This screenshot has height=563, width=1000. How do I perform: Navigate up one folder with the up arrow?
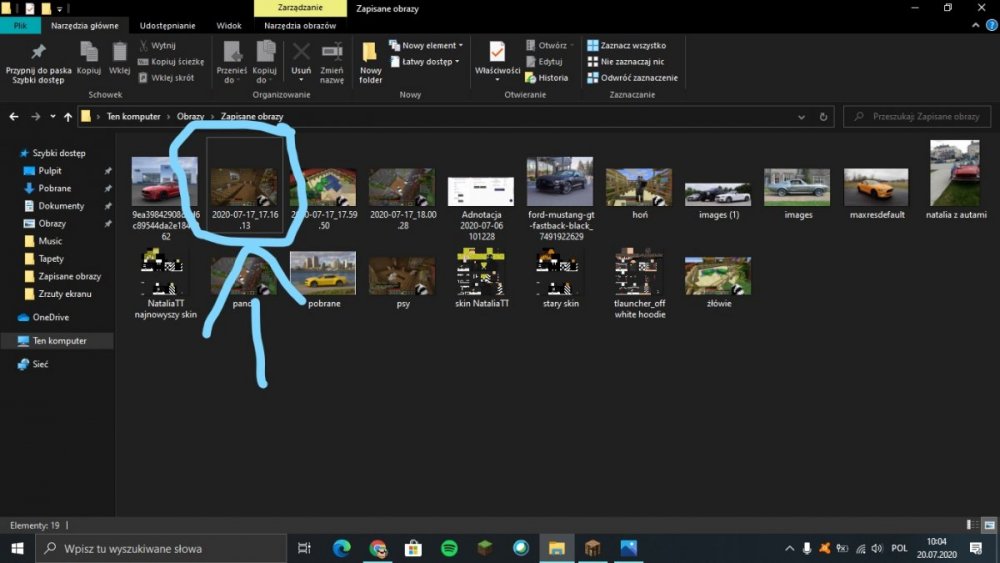coord(68,117)
